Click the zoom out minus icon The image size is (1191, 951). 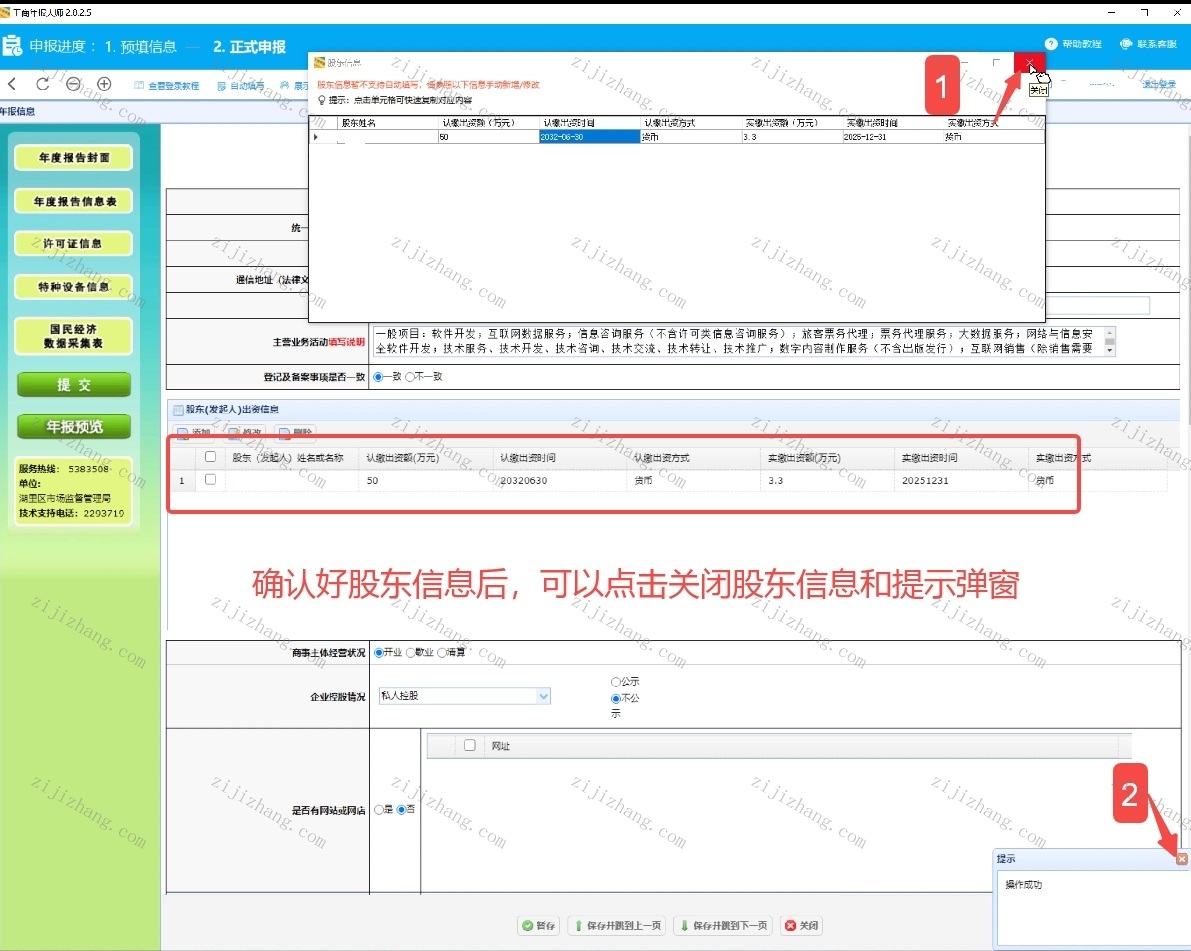(x=73, y=84)
